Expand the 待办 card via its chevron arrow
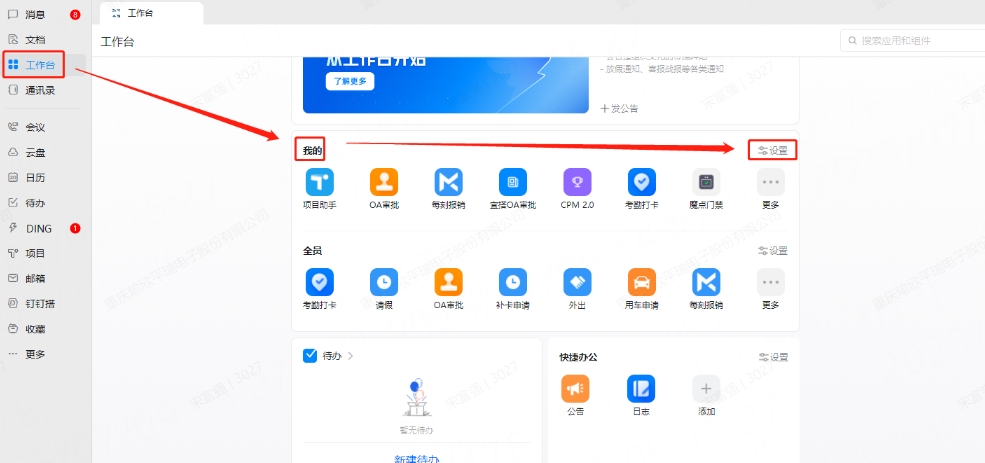 (351, 355)
